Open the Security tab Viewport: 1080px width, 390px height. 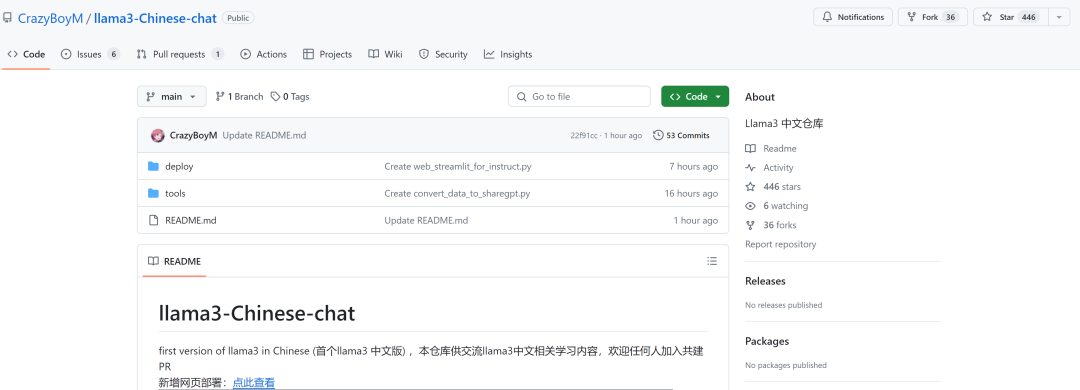click(x=443, y=54)
